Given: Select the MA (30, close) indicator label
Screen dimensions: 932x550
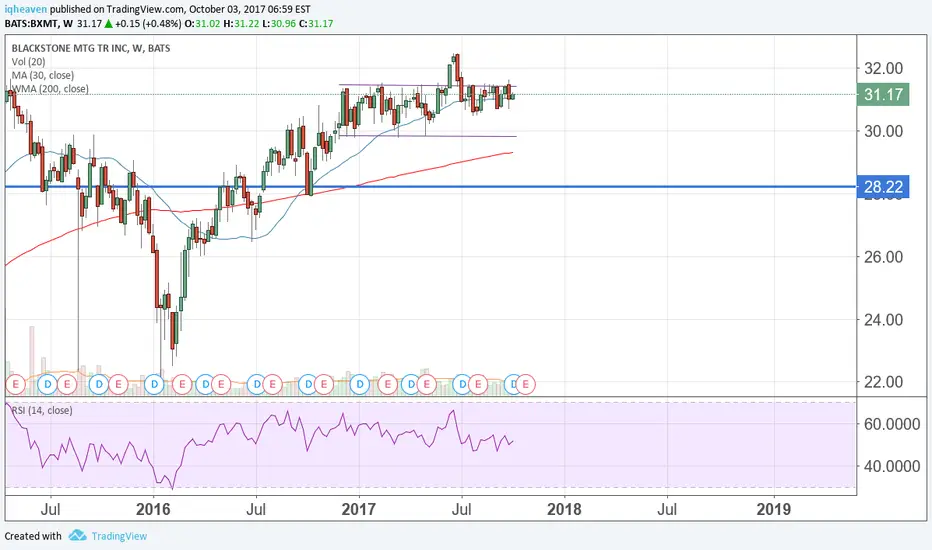Looking at the screenshot, I should coord(43,76).
